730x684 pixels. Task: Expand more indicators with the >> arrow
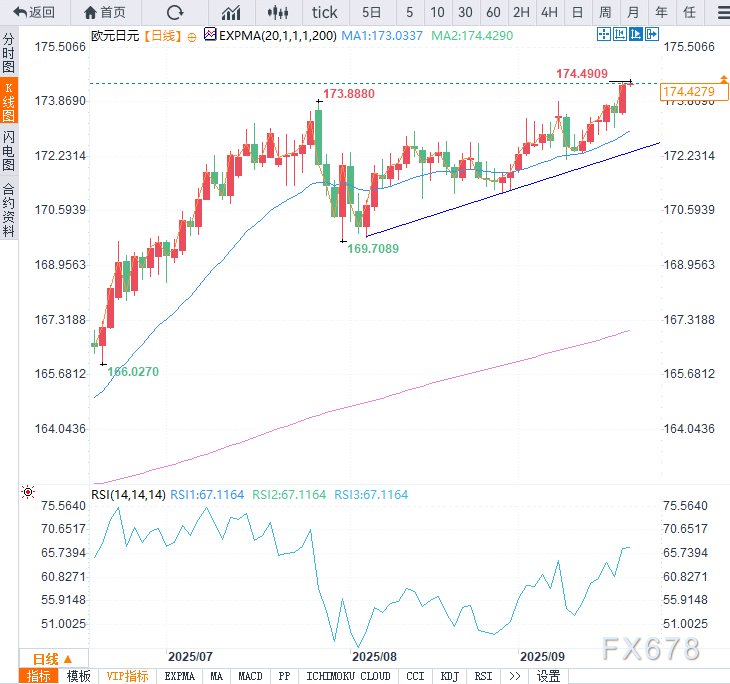514,676
